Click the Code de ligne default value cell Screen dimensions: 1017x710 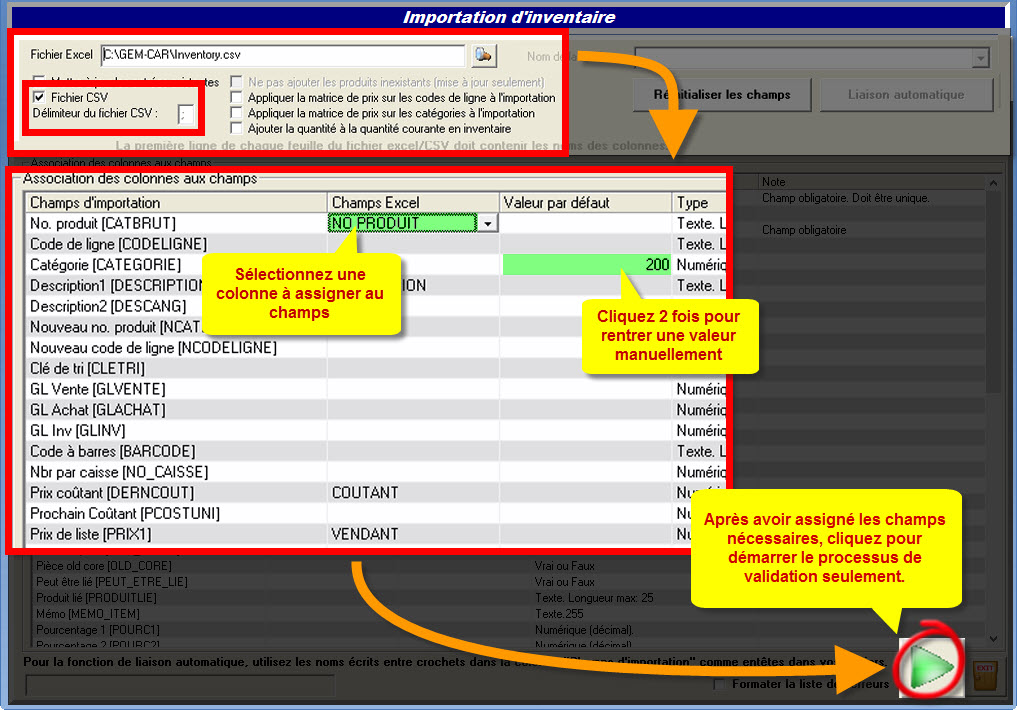pyautogui.click(x=586, y=244)
